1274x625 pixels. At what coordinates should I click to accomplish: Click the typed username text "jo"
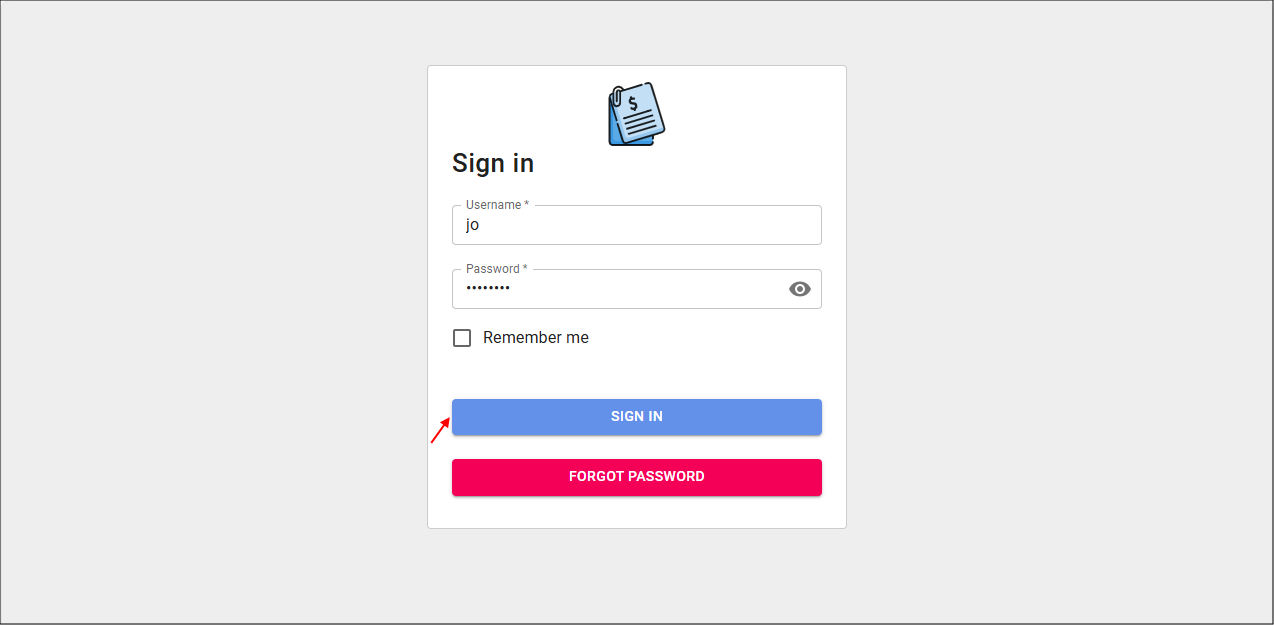473,226
